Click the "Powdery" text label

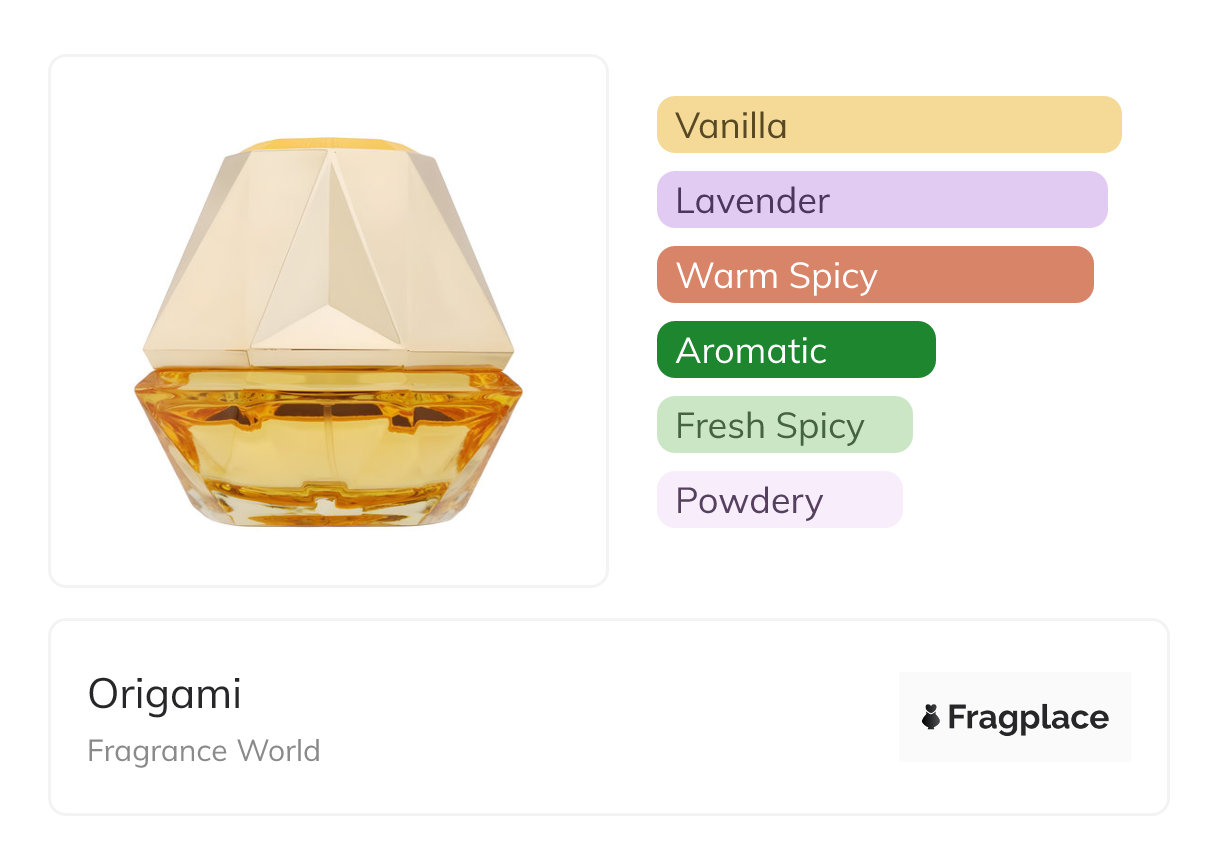click(x=749, y=501)
